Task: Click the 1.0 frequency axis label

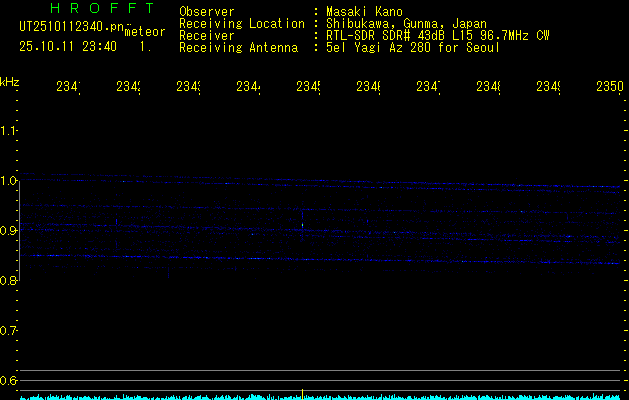Action: [9, 181]
